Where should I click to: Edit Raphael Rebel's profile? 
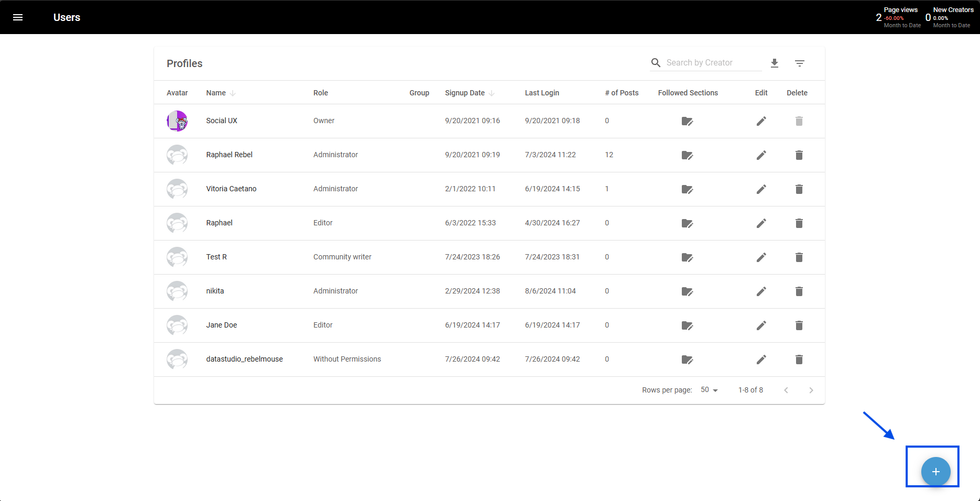pos(761,155)
